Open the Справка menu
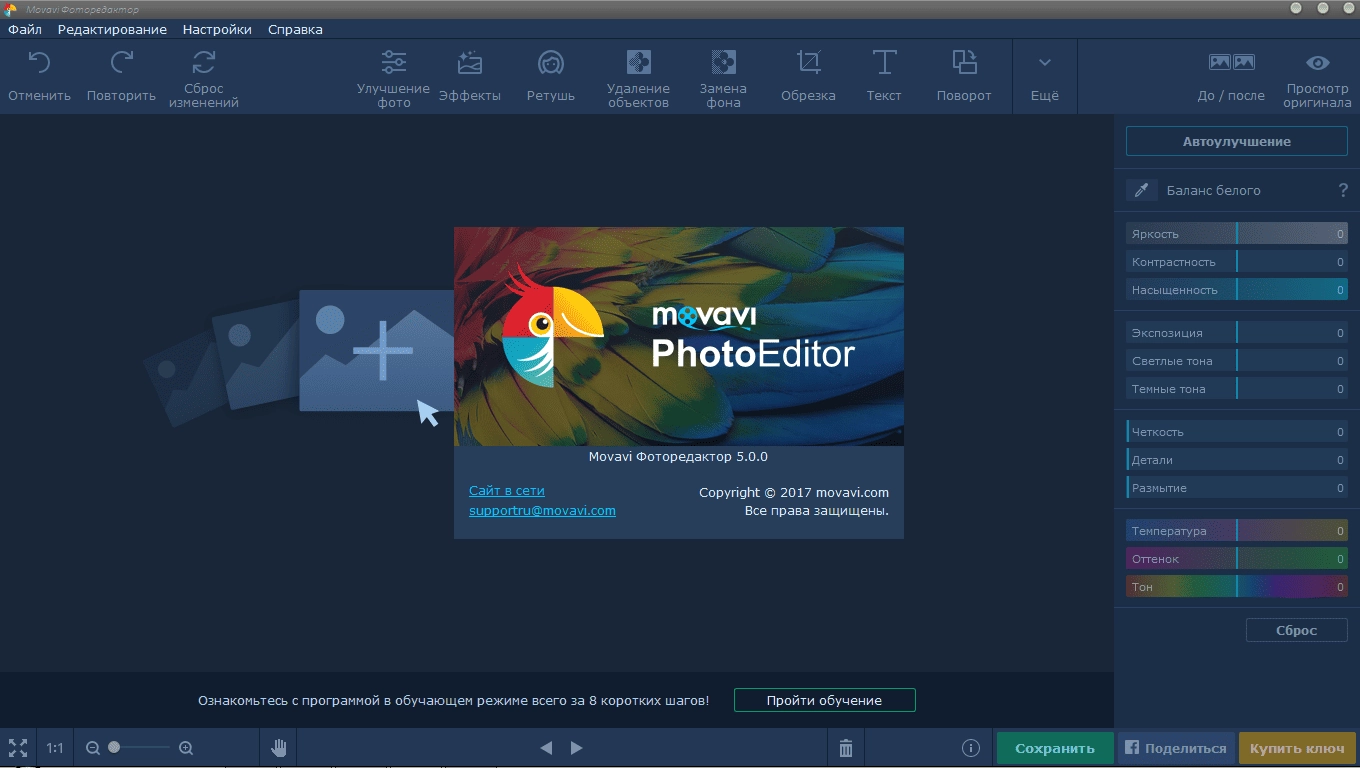1360x768 pixels. pos(295,29)
